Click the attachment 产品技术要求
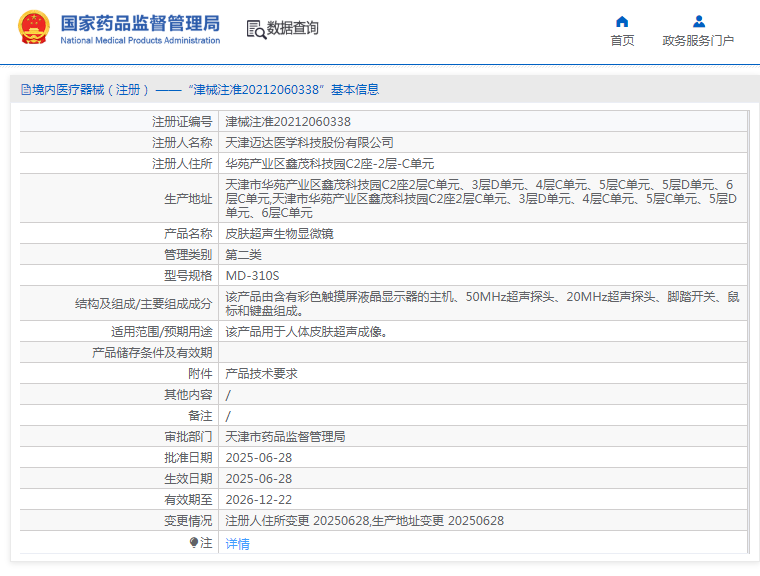This screenshot has height=576, width=760. coord(261,373)
